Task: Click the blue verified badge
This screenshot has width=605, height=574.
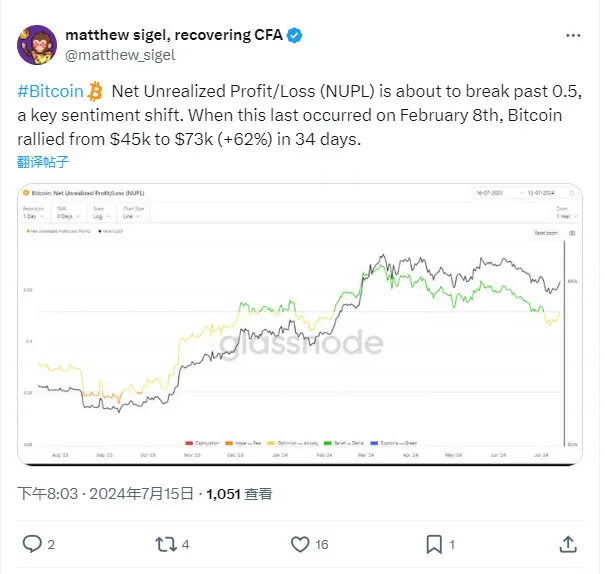Action: click(294, 36)
